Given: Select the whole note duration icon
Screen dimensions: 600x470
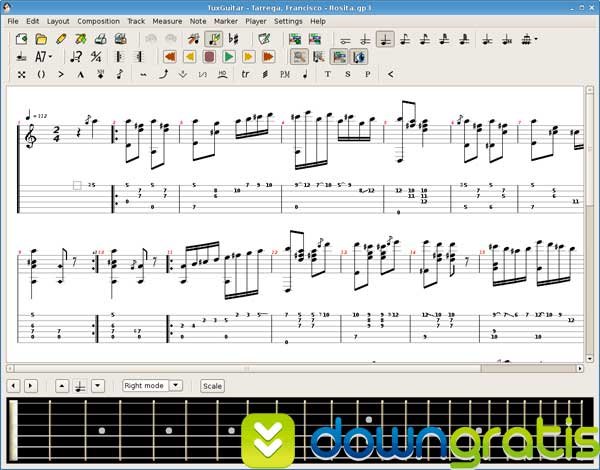Looking at the screenshot, I should pyautogui.click(x=345, y=39).
